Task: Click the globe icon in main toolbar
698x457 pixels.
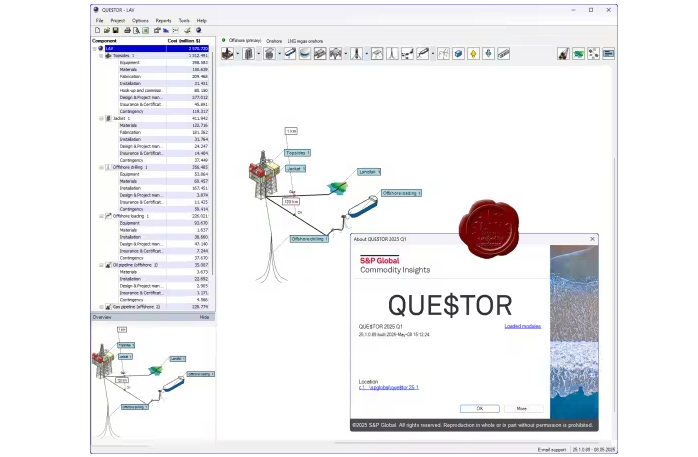Action: point(199,30)
